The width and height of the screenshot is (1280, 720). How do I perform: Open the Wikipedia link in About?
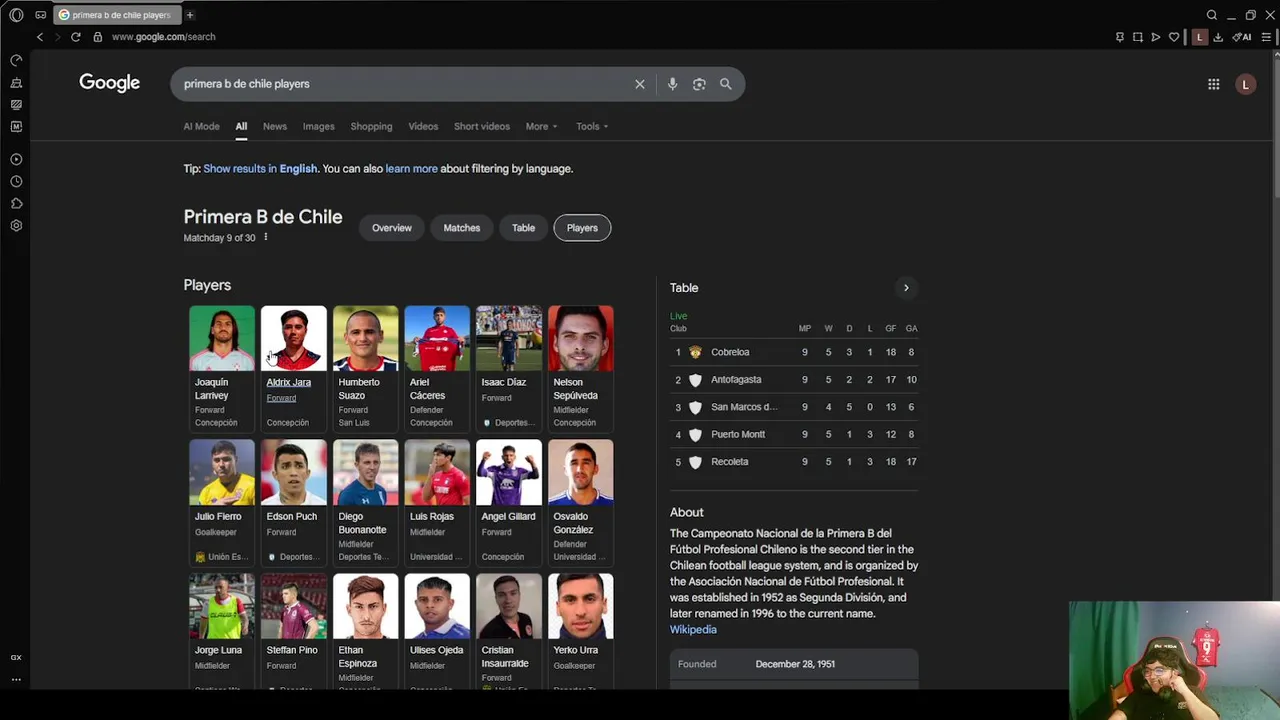coord(693,630)
